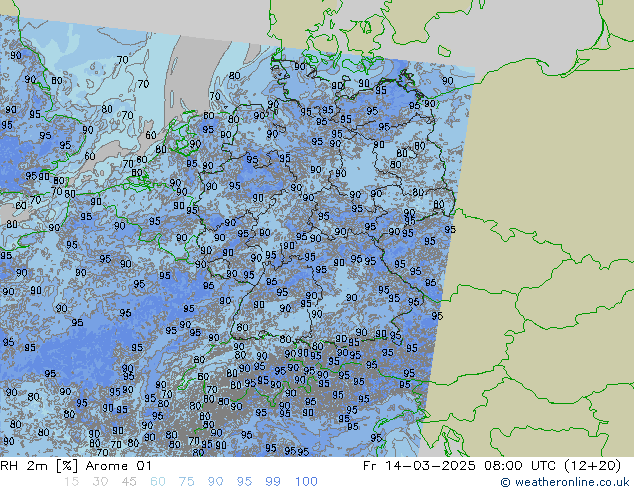
Task: Click the legend value 15
Action: 71,482
